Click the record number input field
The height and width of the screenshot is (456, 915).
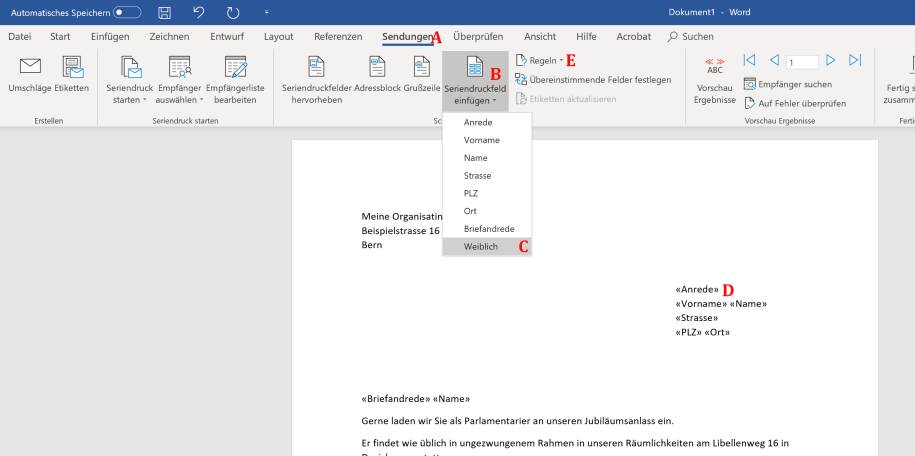[803, 61]
